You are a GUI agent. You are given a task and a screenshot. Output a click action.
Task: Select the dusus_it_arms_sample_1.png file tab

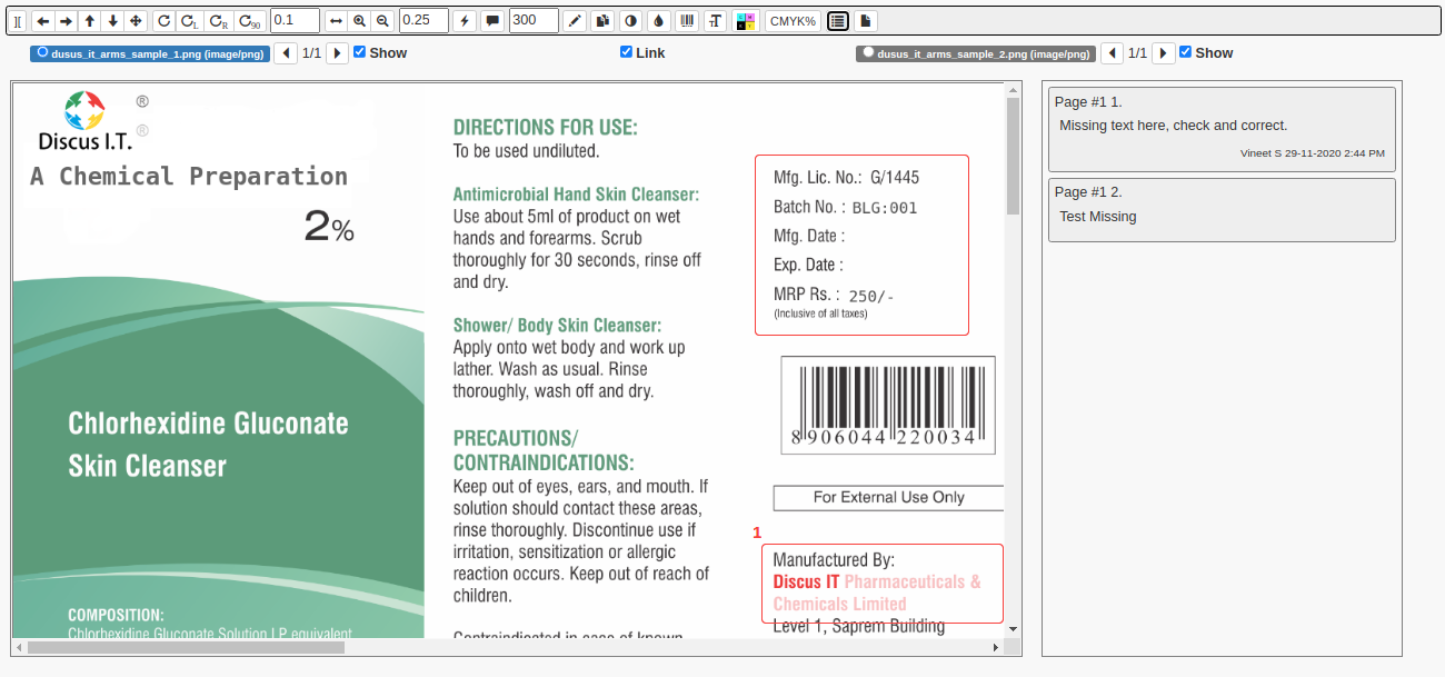150,52
